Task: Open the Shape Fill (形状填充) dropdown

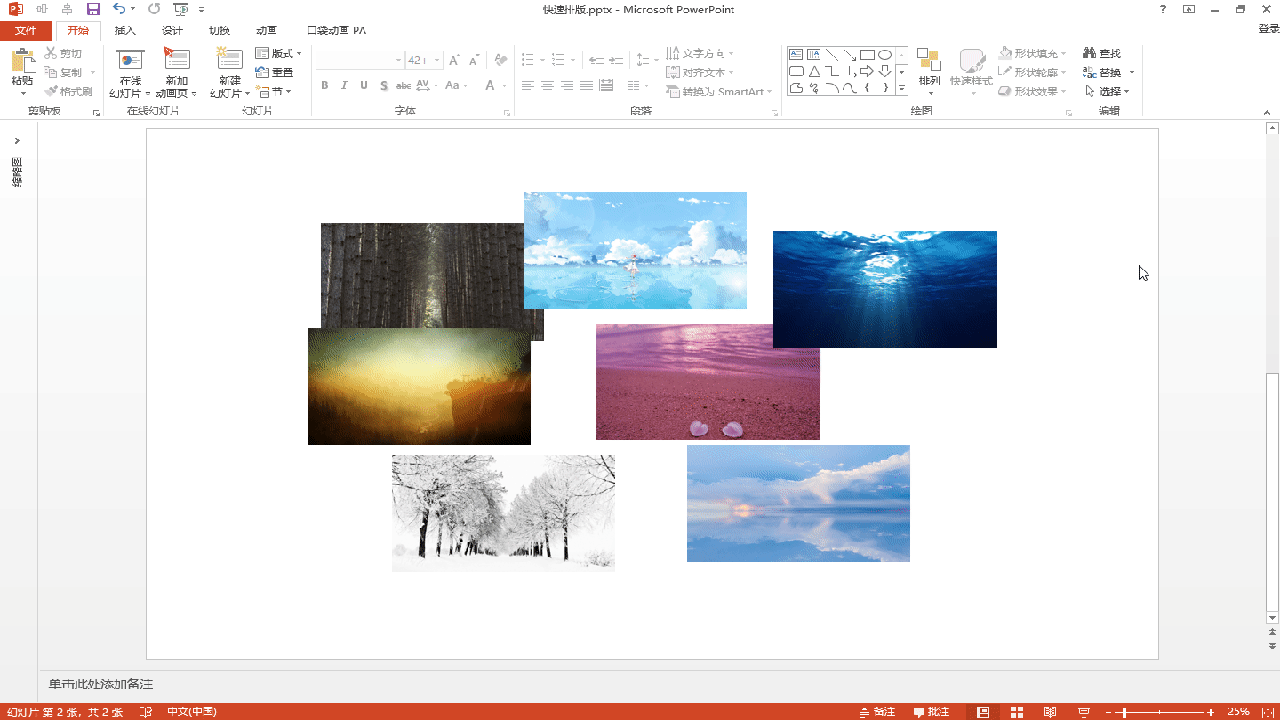Action: click(x=1033, y=53)
